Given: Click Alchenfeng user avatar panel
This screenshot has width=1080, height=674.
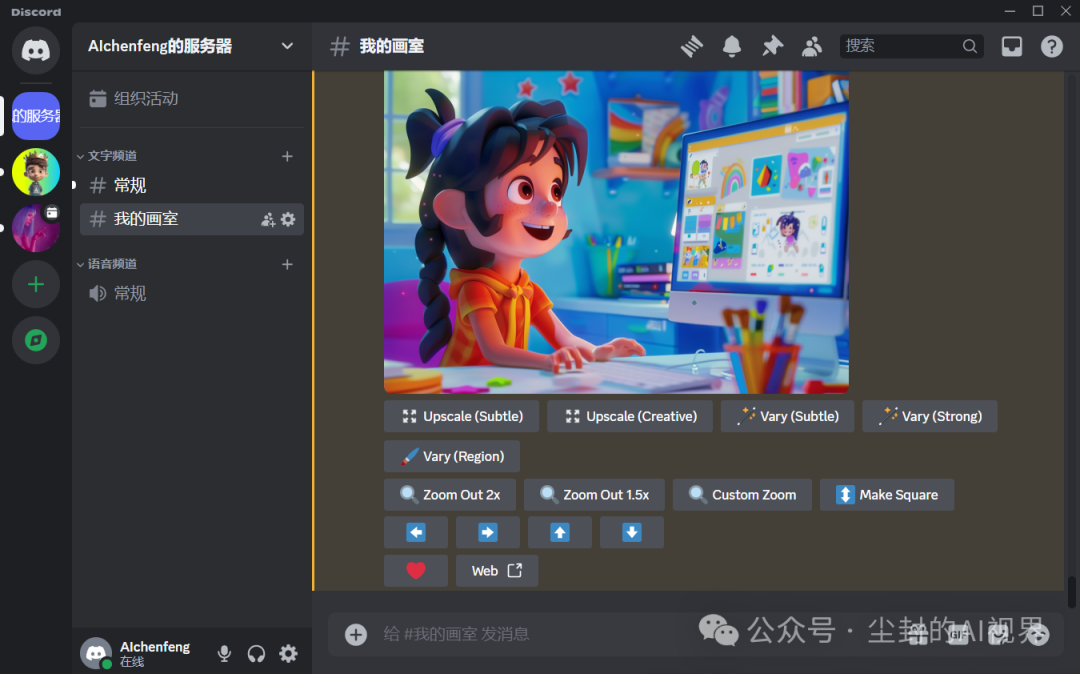Looking at the screenshot, I should point(138,653).
